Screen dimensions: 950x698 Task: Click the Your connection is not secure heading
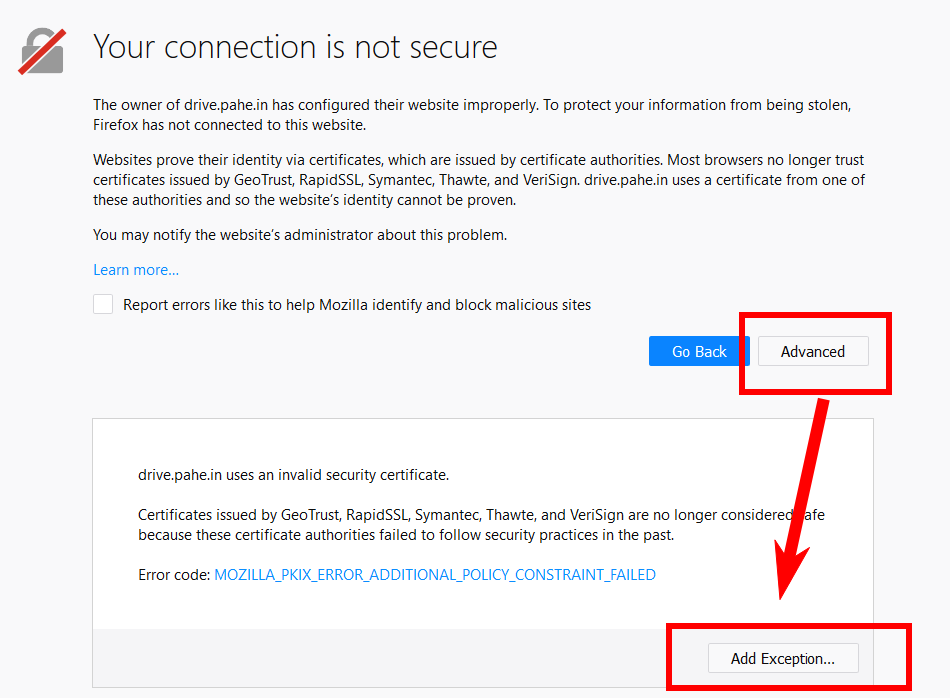pyautogui.click(x=295, y=47)
